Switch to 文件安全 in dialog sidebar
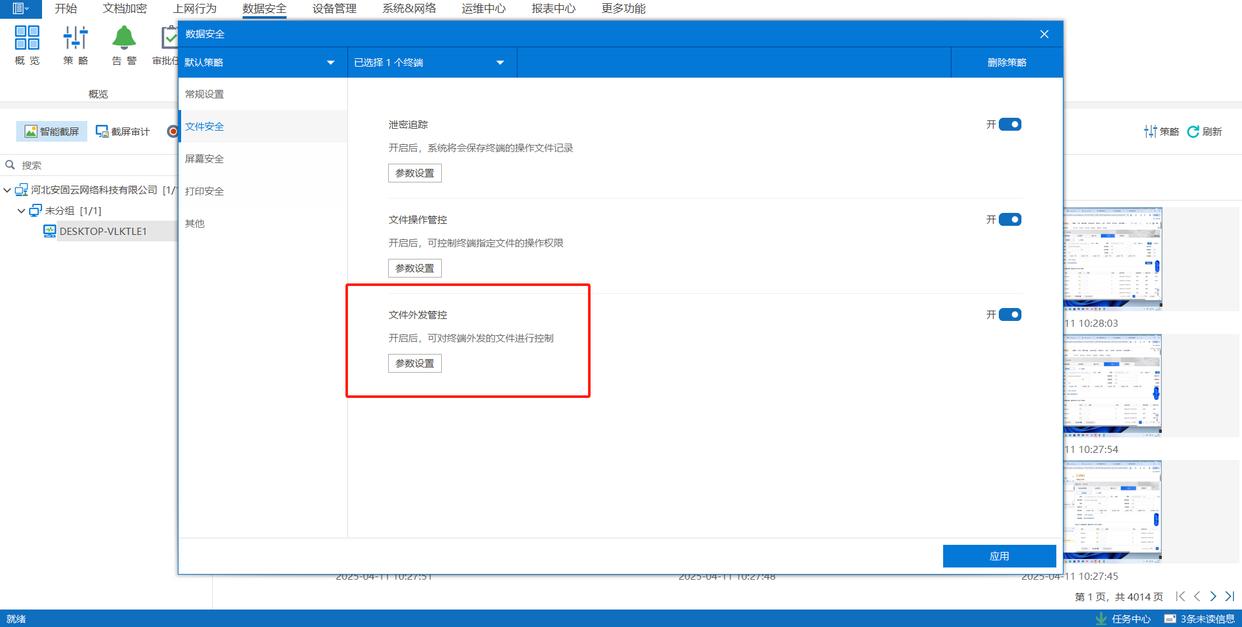The width and height of the screenshot is (1242, 627). coord(263,126)
